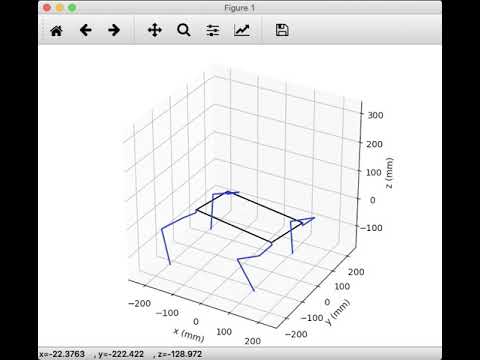Maximize Figure 1 with green button
Viewport: 480px width, 360px height.
[72, 8]
